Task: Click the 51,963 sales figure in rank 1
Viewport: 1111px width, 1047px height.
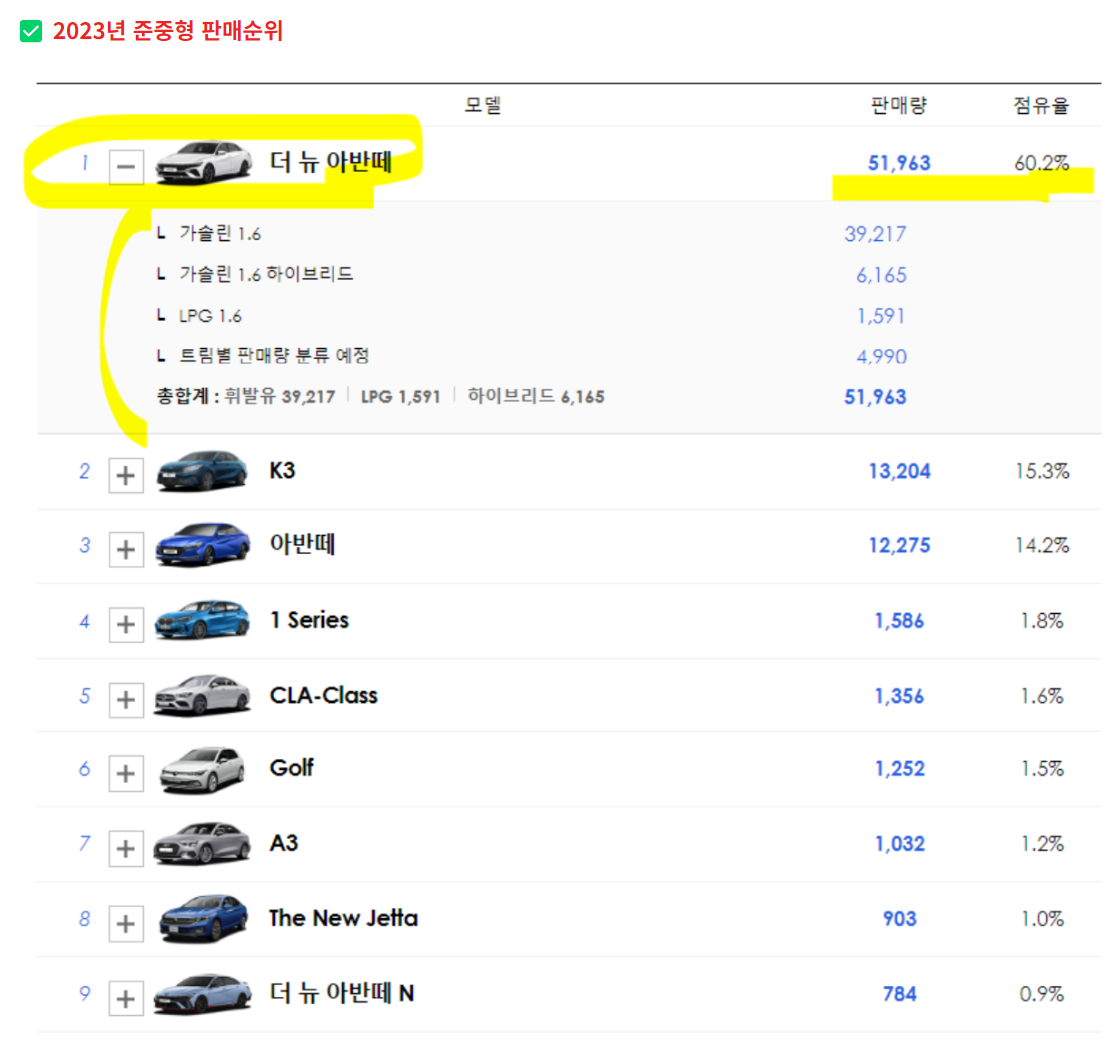Action: [899, 164]
